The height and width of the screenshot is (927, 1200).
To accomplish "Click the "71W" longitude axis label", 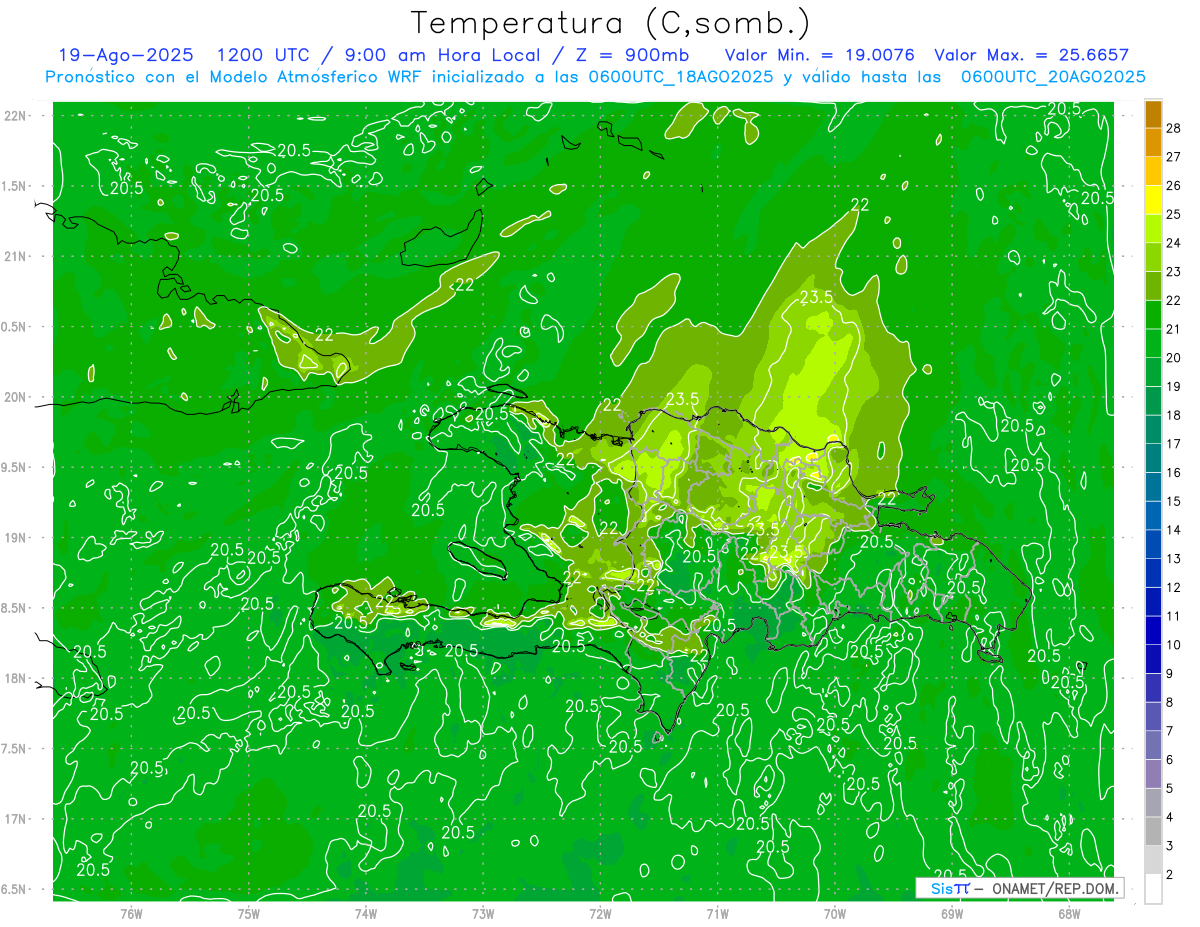I will click(x=717, y=913).
